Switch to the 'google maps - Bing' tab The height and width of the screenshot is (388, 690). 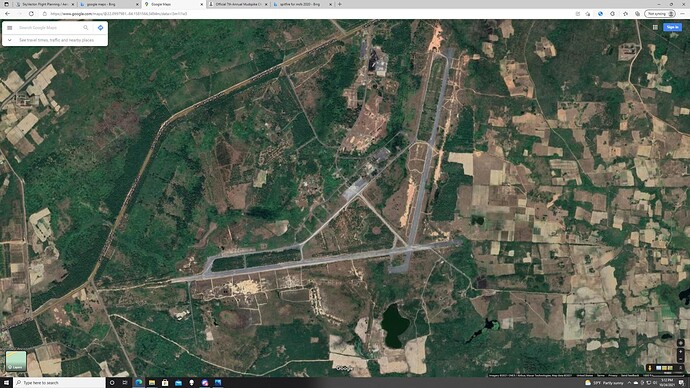(x=106, y=4)
